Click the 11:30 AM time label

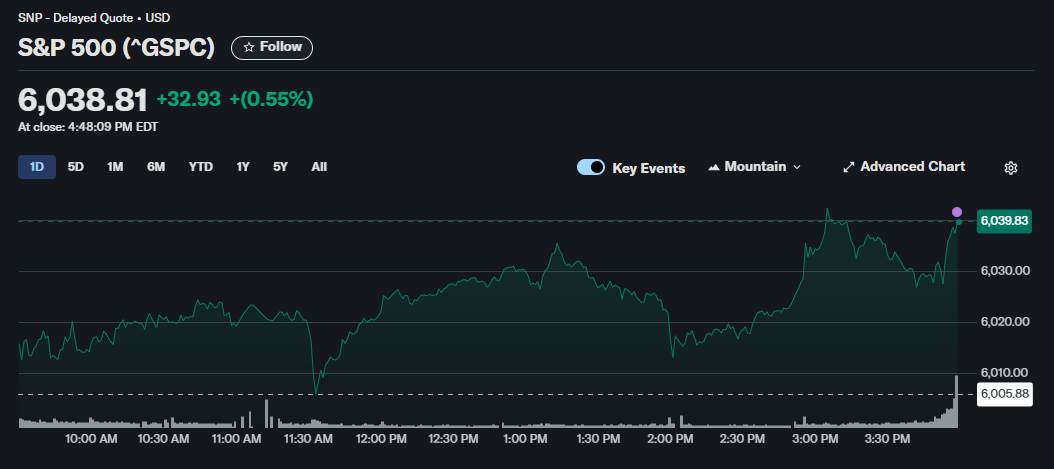(307, 439)
